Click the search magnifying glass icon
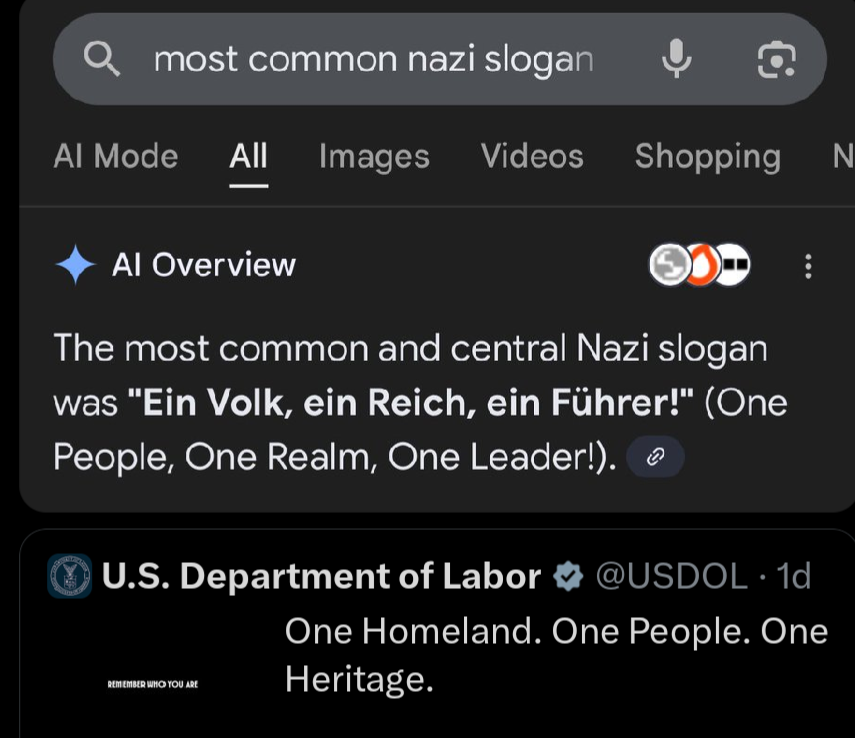The image size is (855, 738). (104, 58)
